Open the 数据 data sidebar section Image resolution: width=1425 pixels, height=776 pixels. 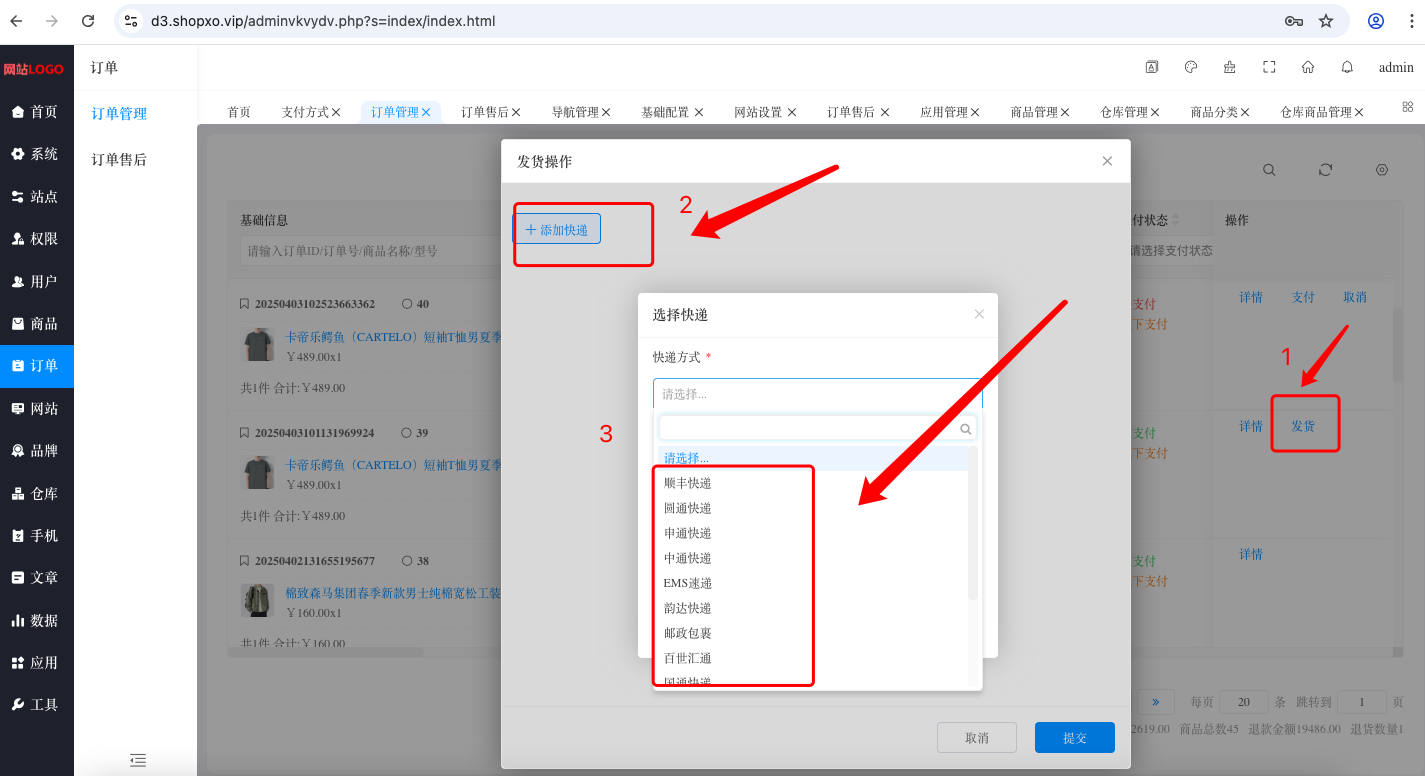point(36,621)
